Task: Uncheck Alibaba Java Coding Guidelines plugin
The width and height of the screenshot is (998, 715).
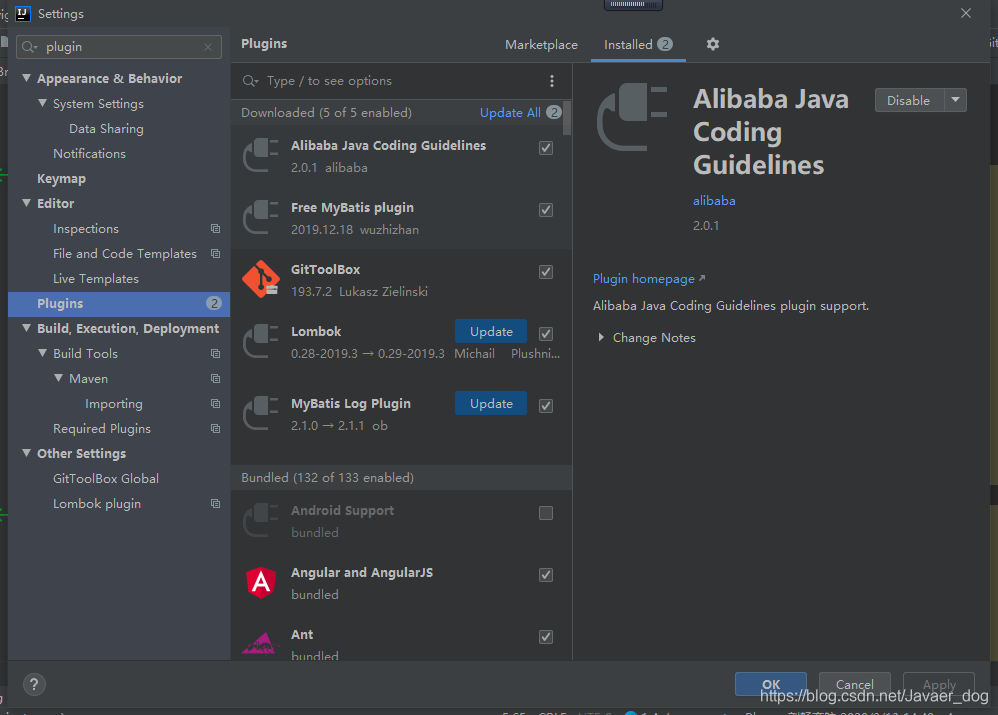Action: point(545,148)
